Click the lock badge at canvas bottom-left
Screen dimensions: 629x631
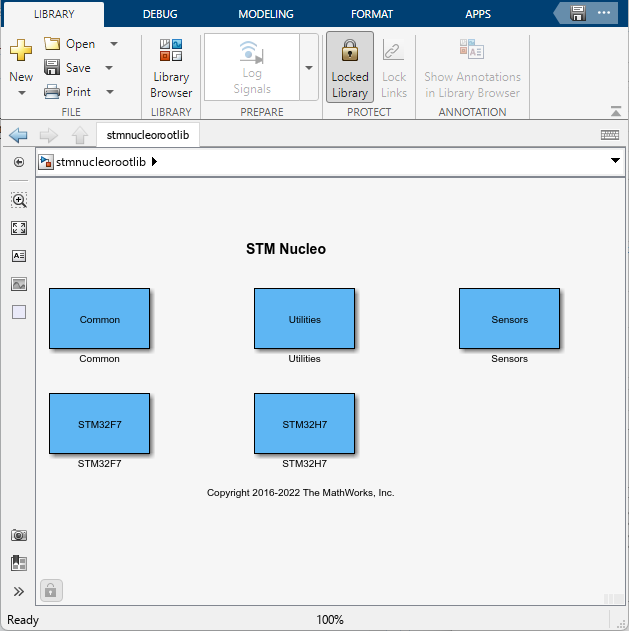coord(51,590)
